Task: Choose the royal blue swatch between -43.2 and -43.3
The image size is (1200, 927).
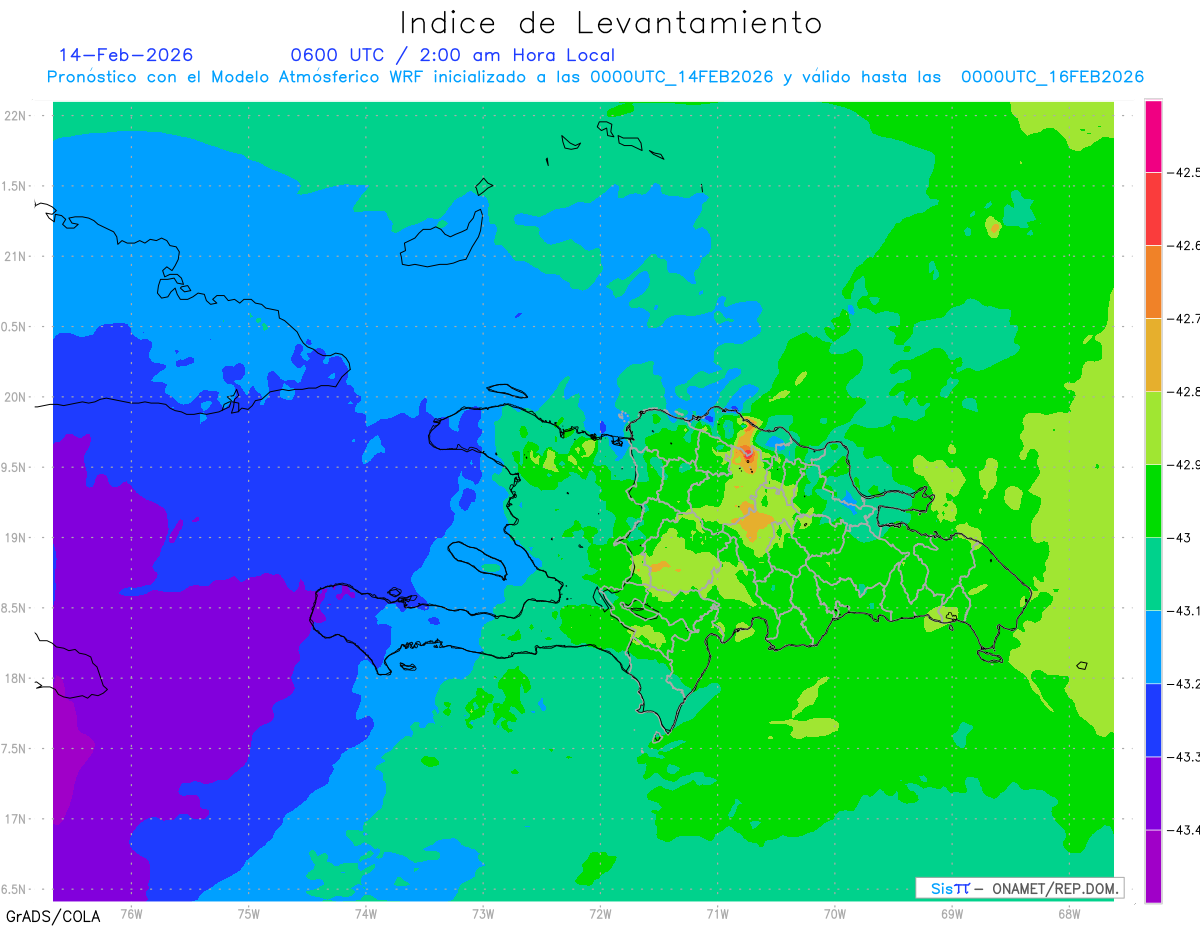Action: coord(1153,720)
